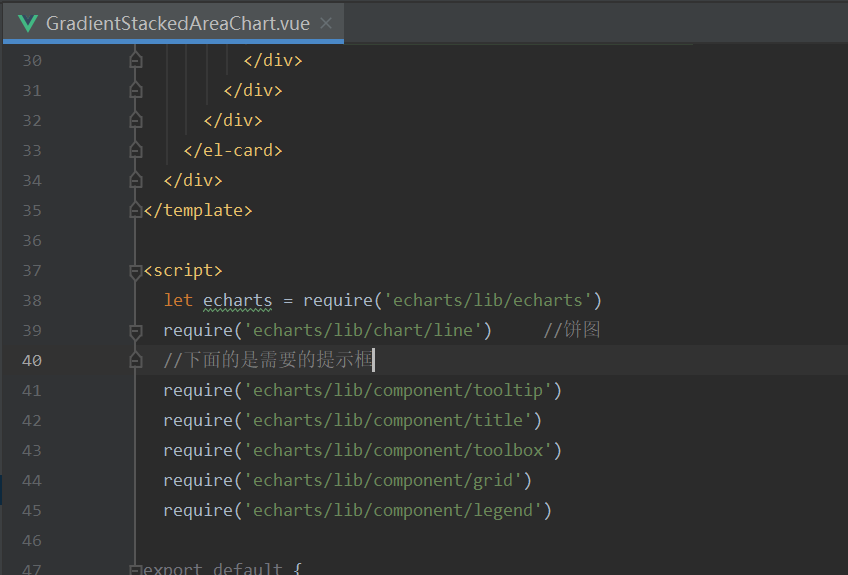Click the //饼图 comment on line 39
This screenshot has height=575, width=848.
(x=572, y=330)
